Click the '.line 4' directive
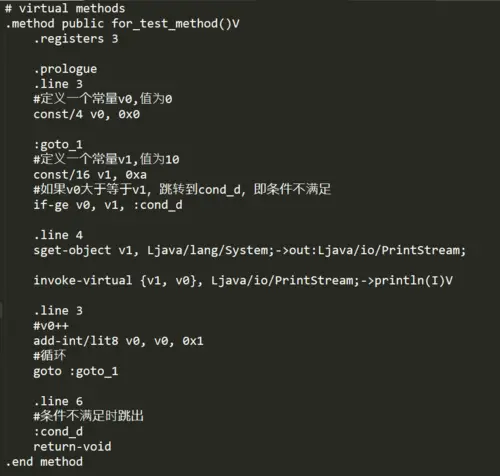Screen dimensions: 500x476 pyautogui.click(x=58, y=235)
